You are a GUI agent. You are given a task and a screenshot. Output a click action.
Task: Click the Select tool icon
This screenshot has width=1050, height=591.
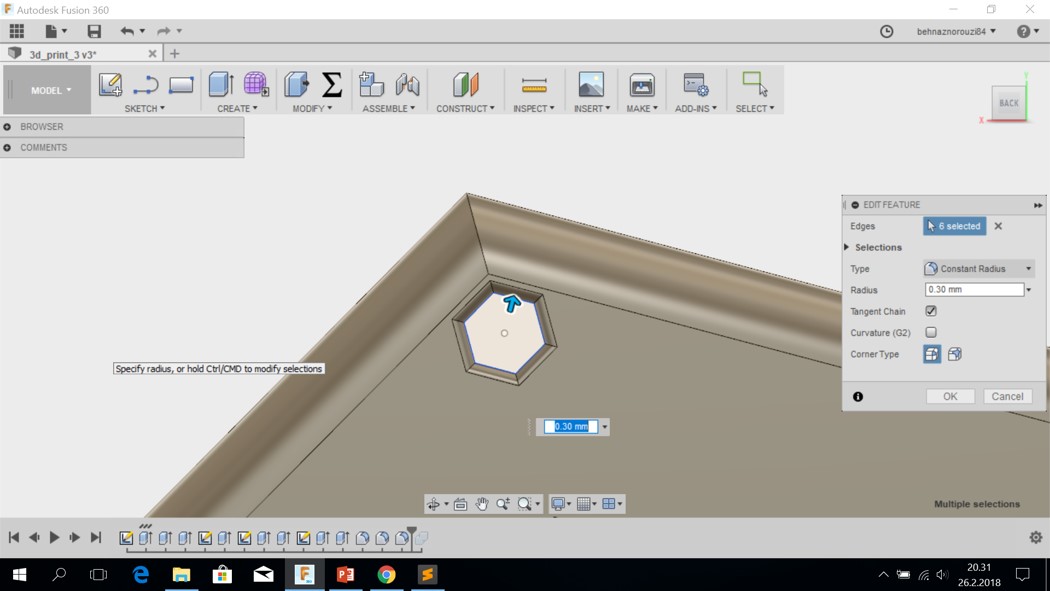coord(755,85)
